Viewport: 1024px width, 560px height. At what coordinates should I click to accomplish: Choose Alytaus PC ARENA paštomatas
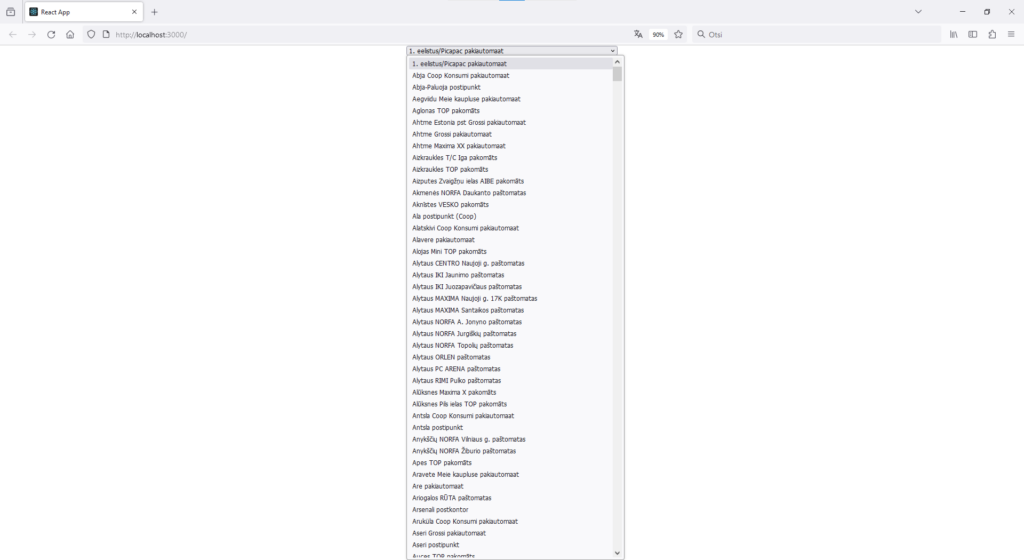[x=510, y=369]
